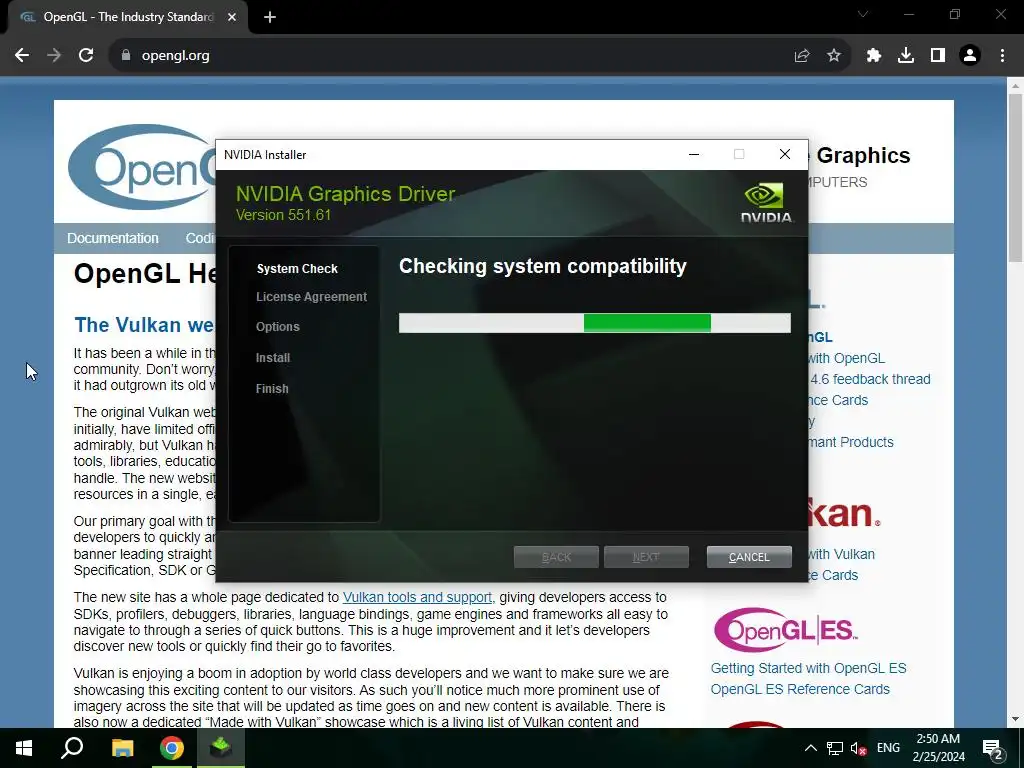1024x768 pixels.
Task: Open the notification center icon
Action: click(x=993, y=748)
